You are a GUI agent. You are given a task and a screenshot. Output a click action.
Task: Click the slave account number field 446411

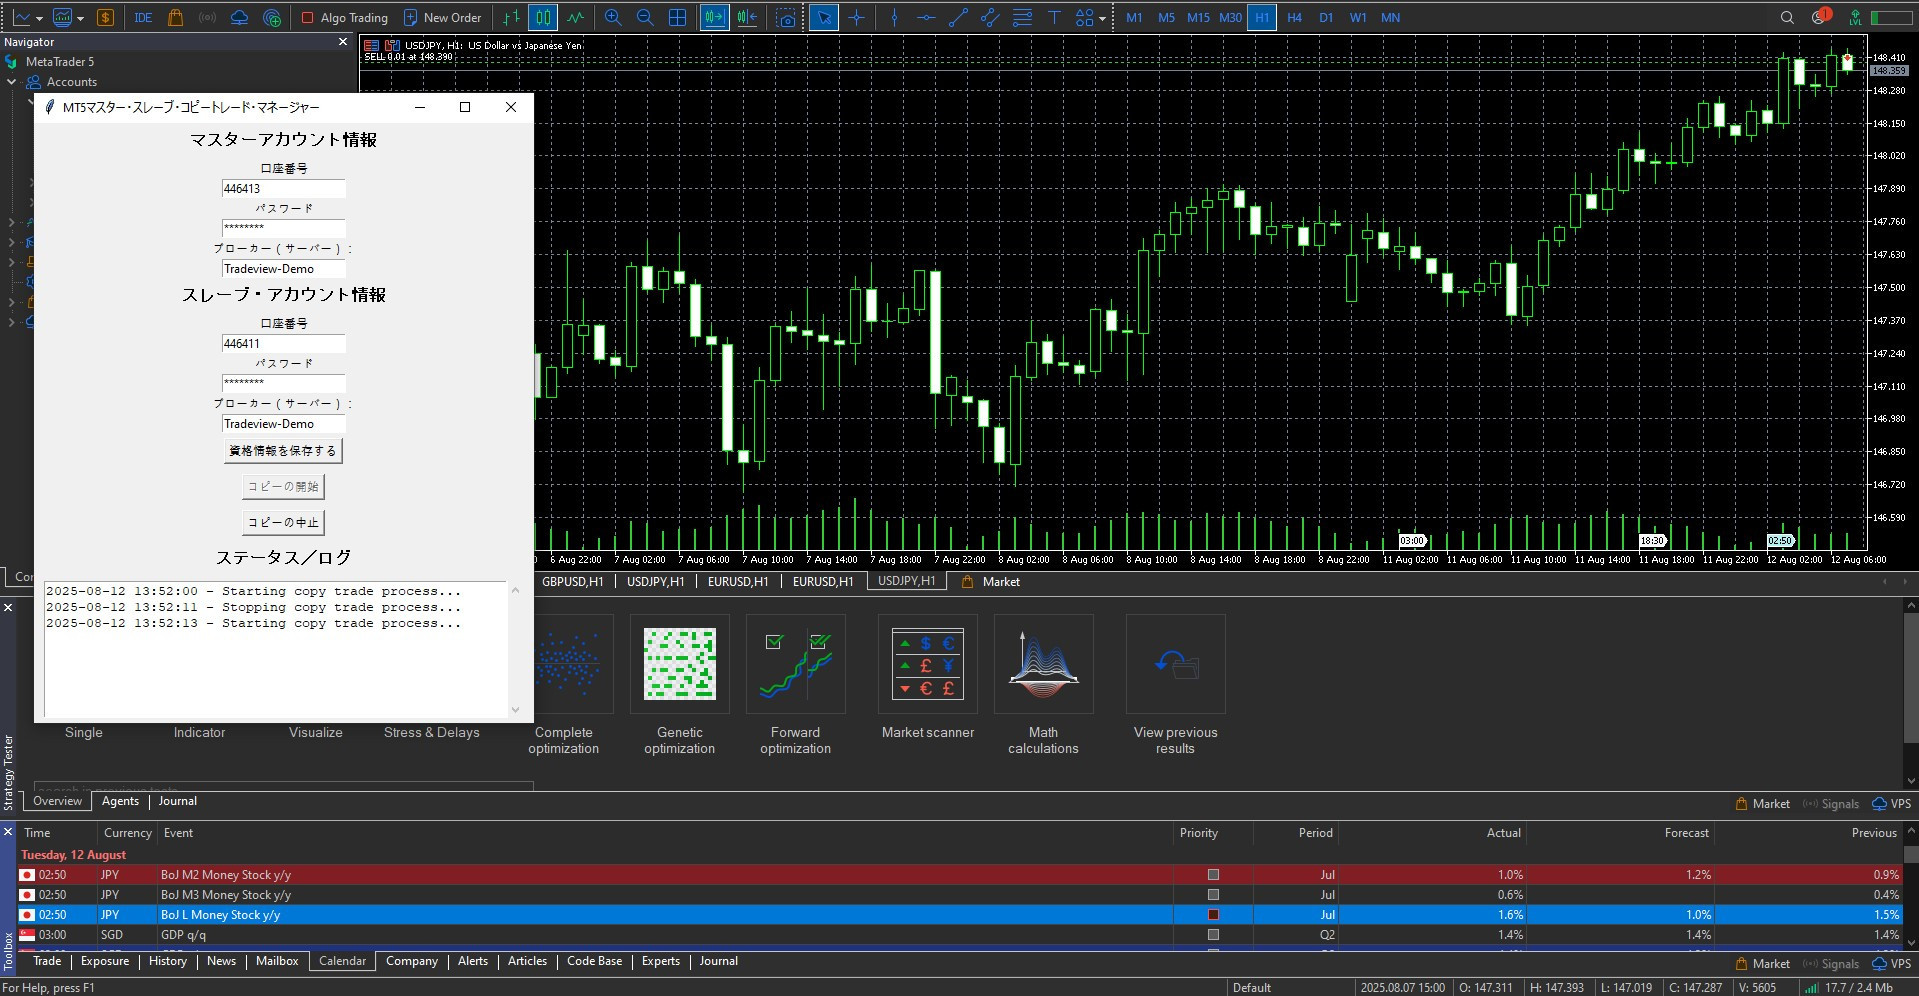point(284,344)
